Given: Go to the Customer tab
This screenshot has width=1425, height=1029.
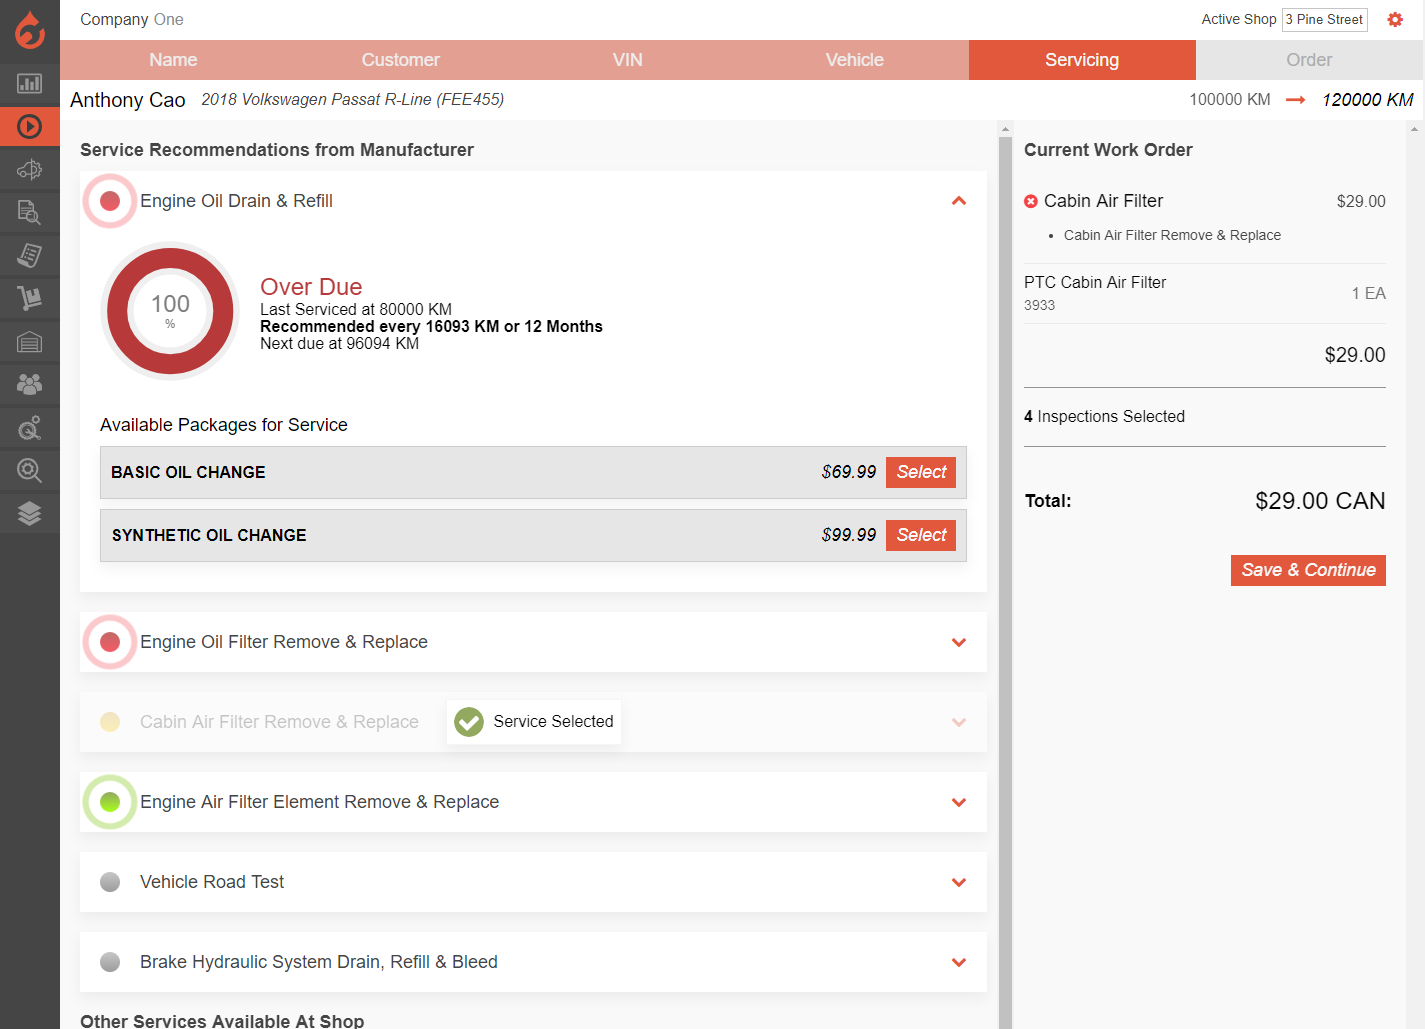Looking at the screenshot, I should [x=400, y=60].
